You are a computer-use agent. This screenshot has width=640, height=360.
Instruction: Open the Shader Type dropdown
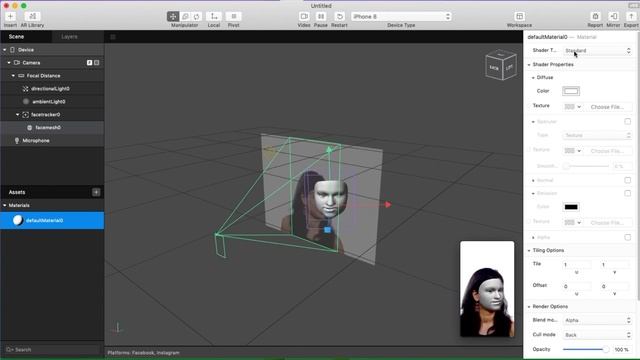(x=598, y=51)
